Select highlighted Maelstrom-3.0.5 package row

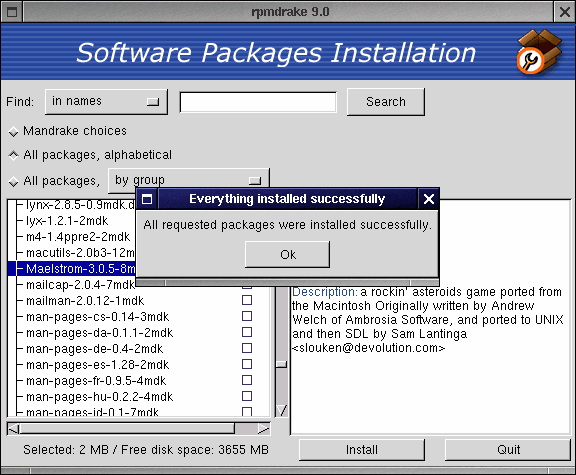click(72, 269)
